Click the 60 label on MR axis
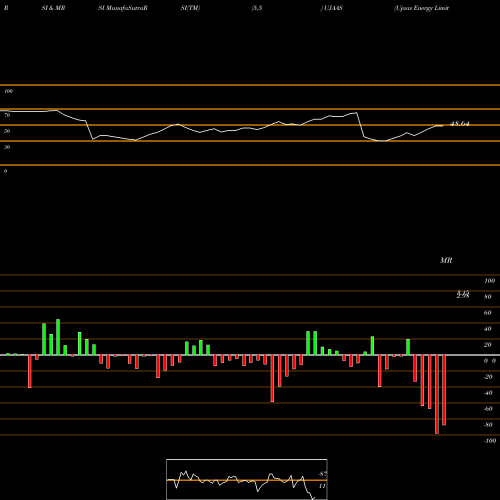500x500 pixels. 488,313
